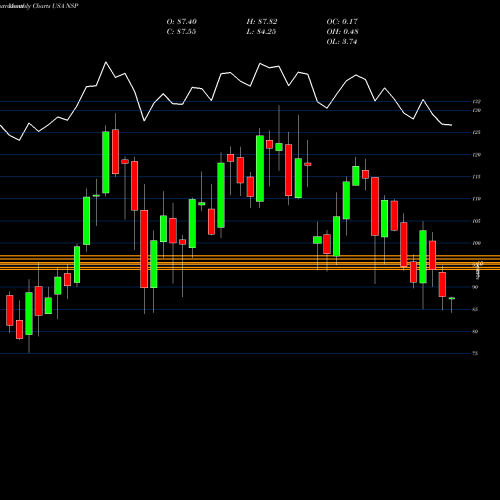This screenshot has height=500, width=500.
Task: Click the 105 price axis label
Action: point(477,221)
